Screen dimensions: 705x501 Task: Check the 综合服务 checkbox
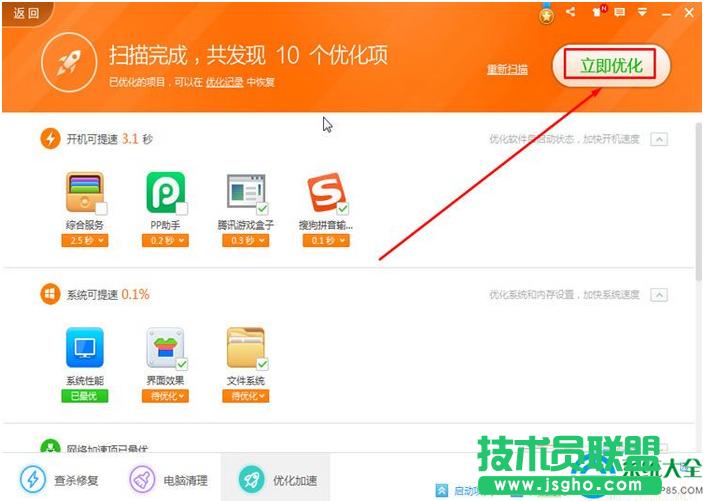(101, 208)
